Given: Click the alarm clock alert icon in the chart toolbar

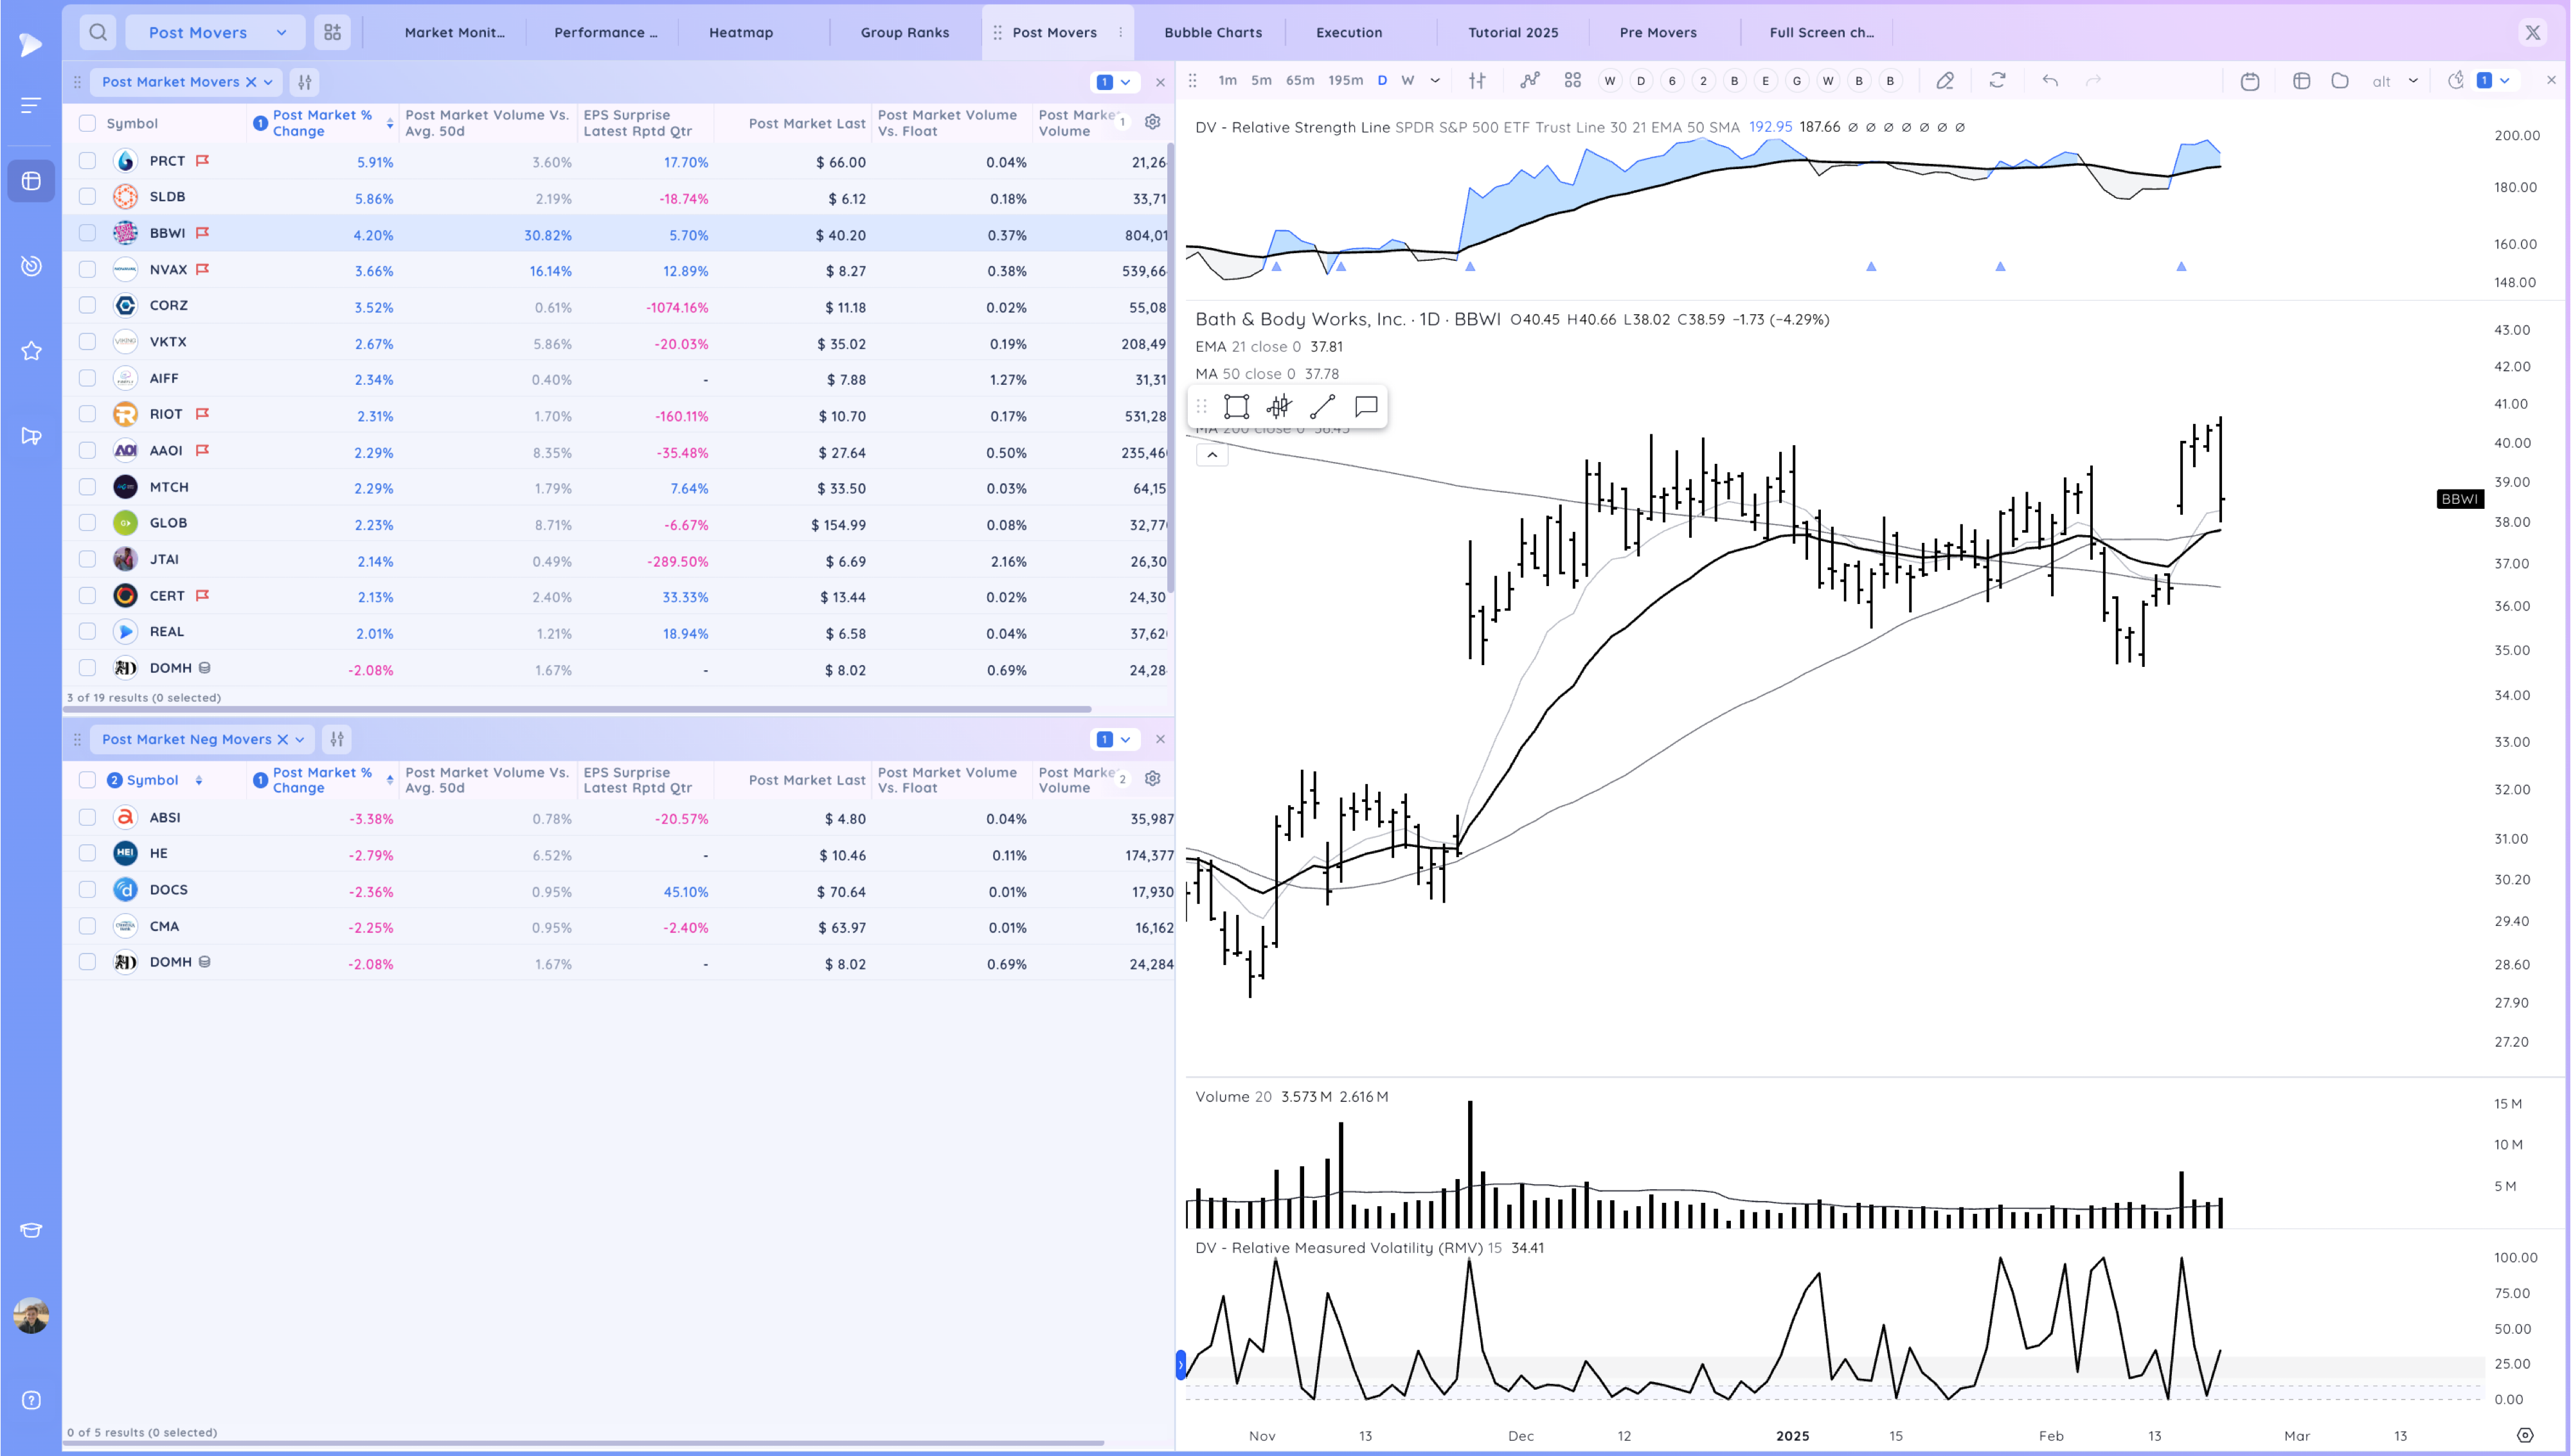Looking at the screenshot, I should pos(2456,81).
